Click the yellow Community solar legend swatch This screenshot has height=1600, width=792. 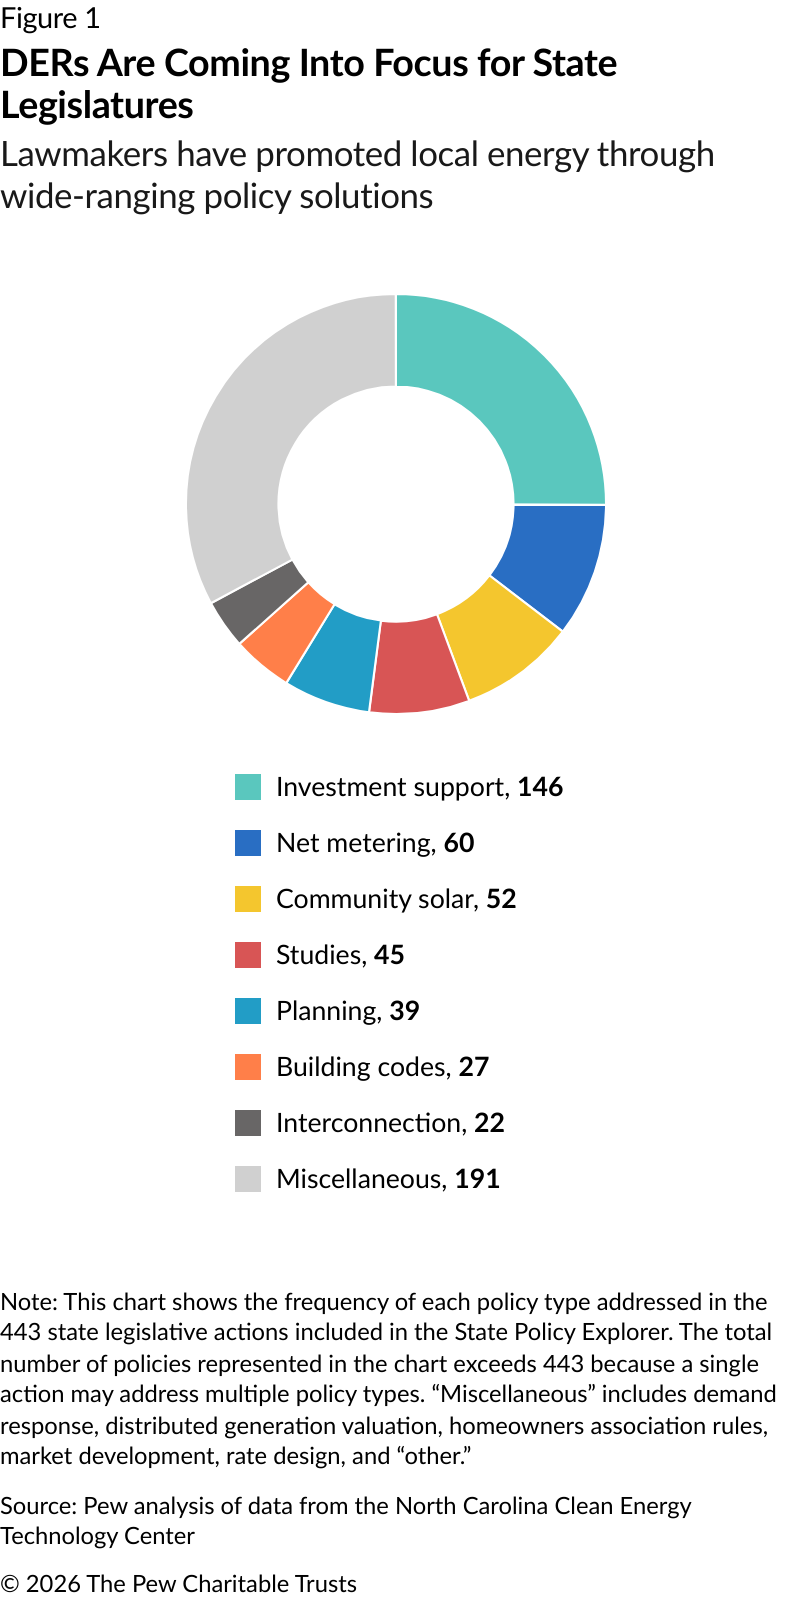point(248,899)
